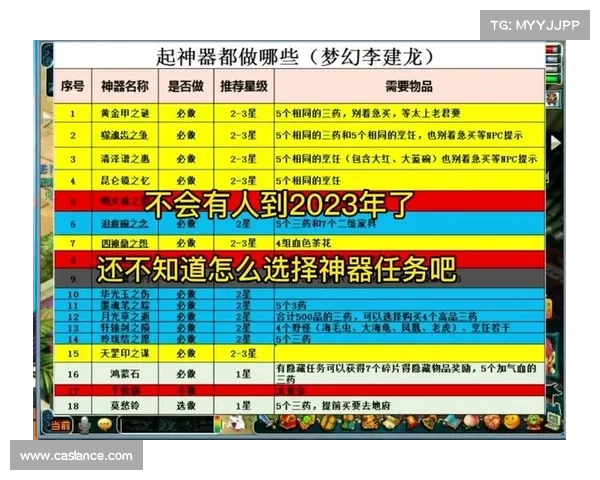The width and height of the screenshot is (600, 480).
Task: Click the 5个3药 text in row 11
Action: tap(291, 305)
